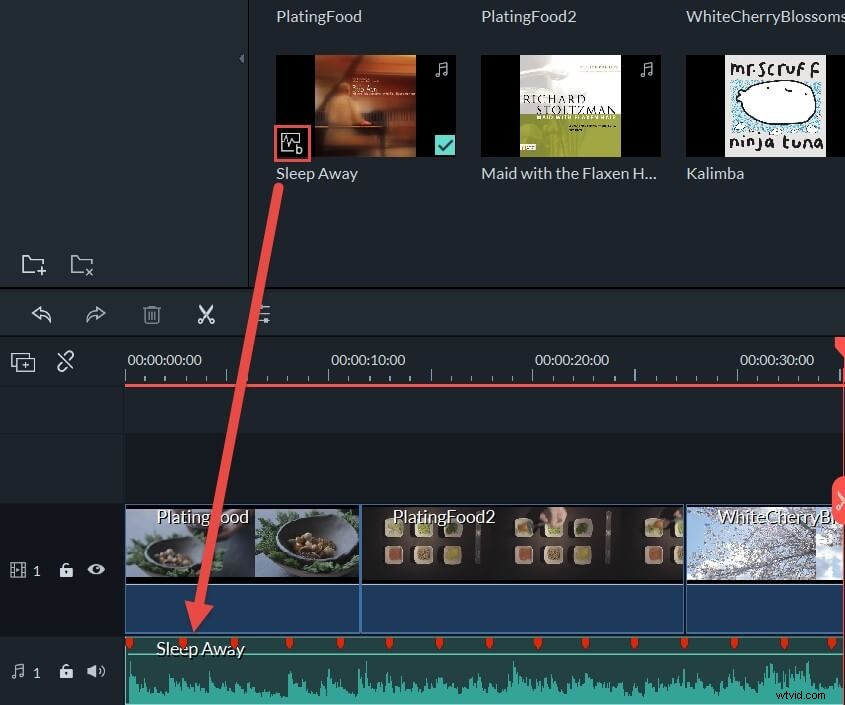Open the adjustment icon right of the scissors
The height and width of the screenshot is (705, 845).
(262, 314)
